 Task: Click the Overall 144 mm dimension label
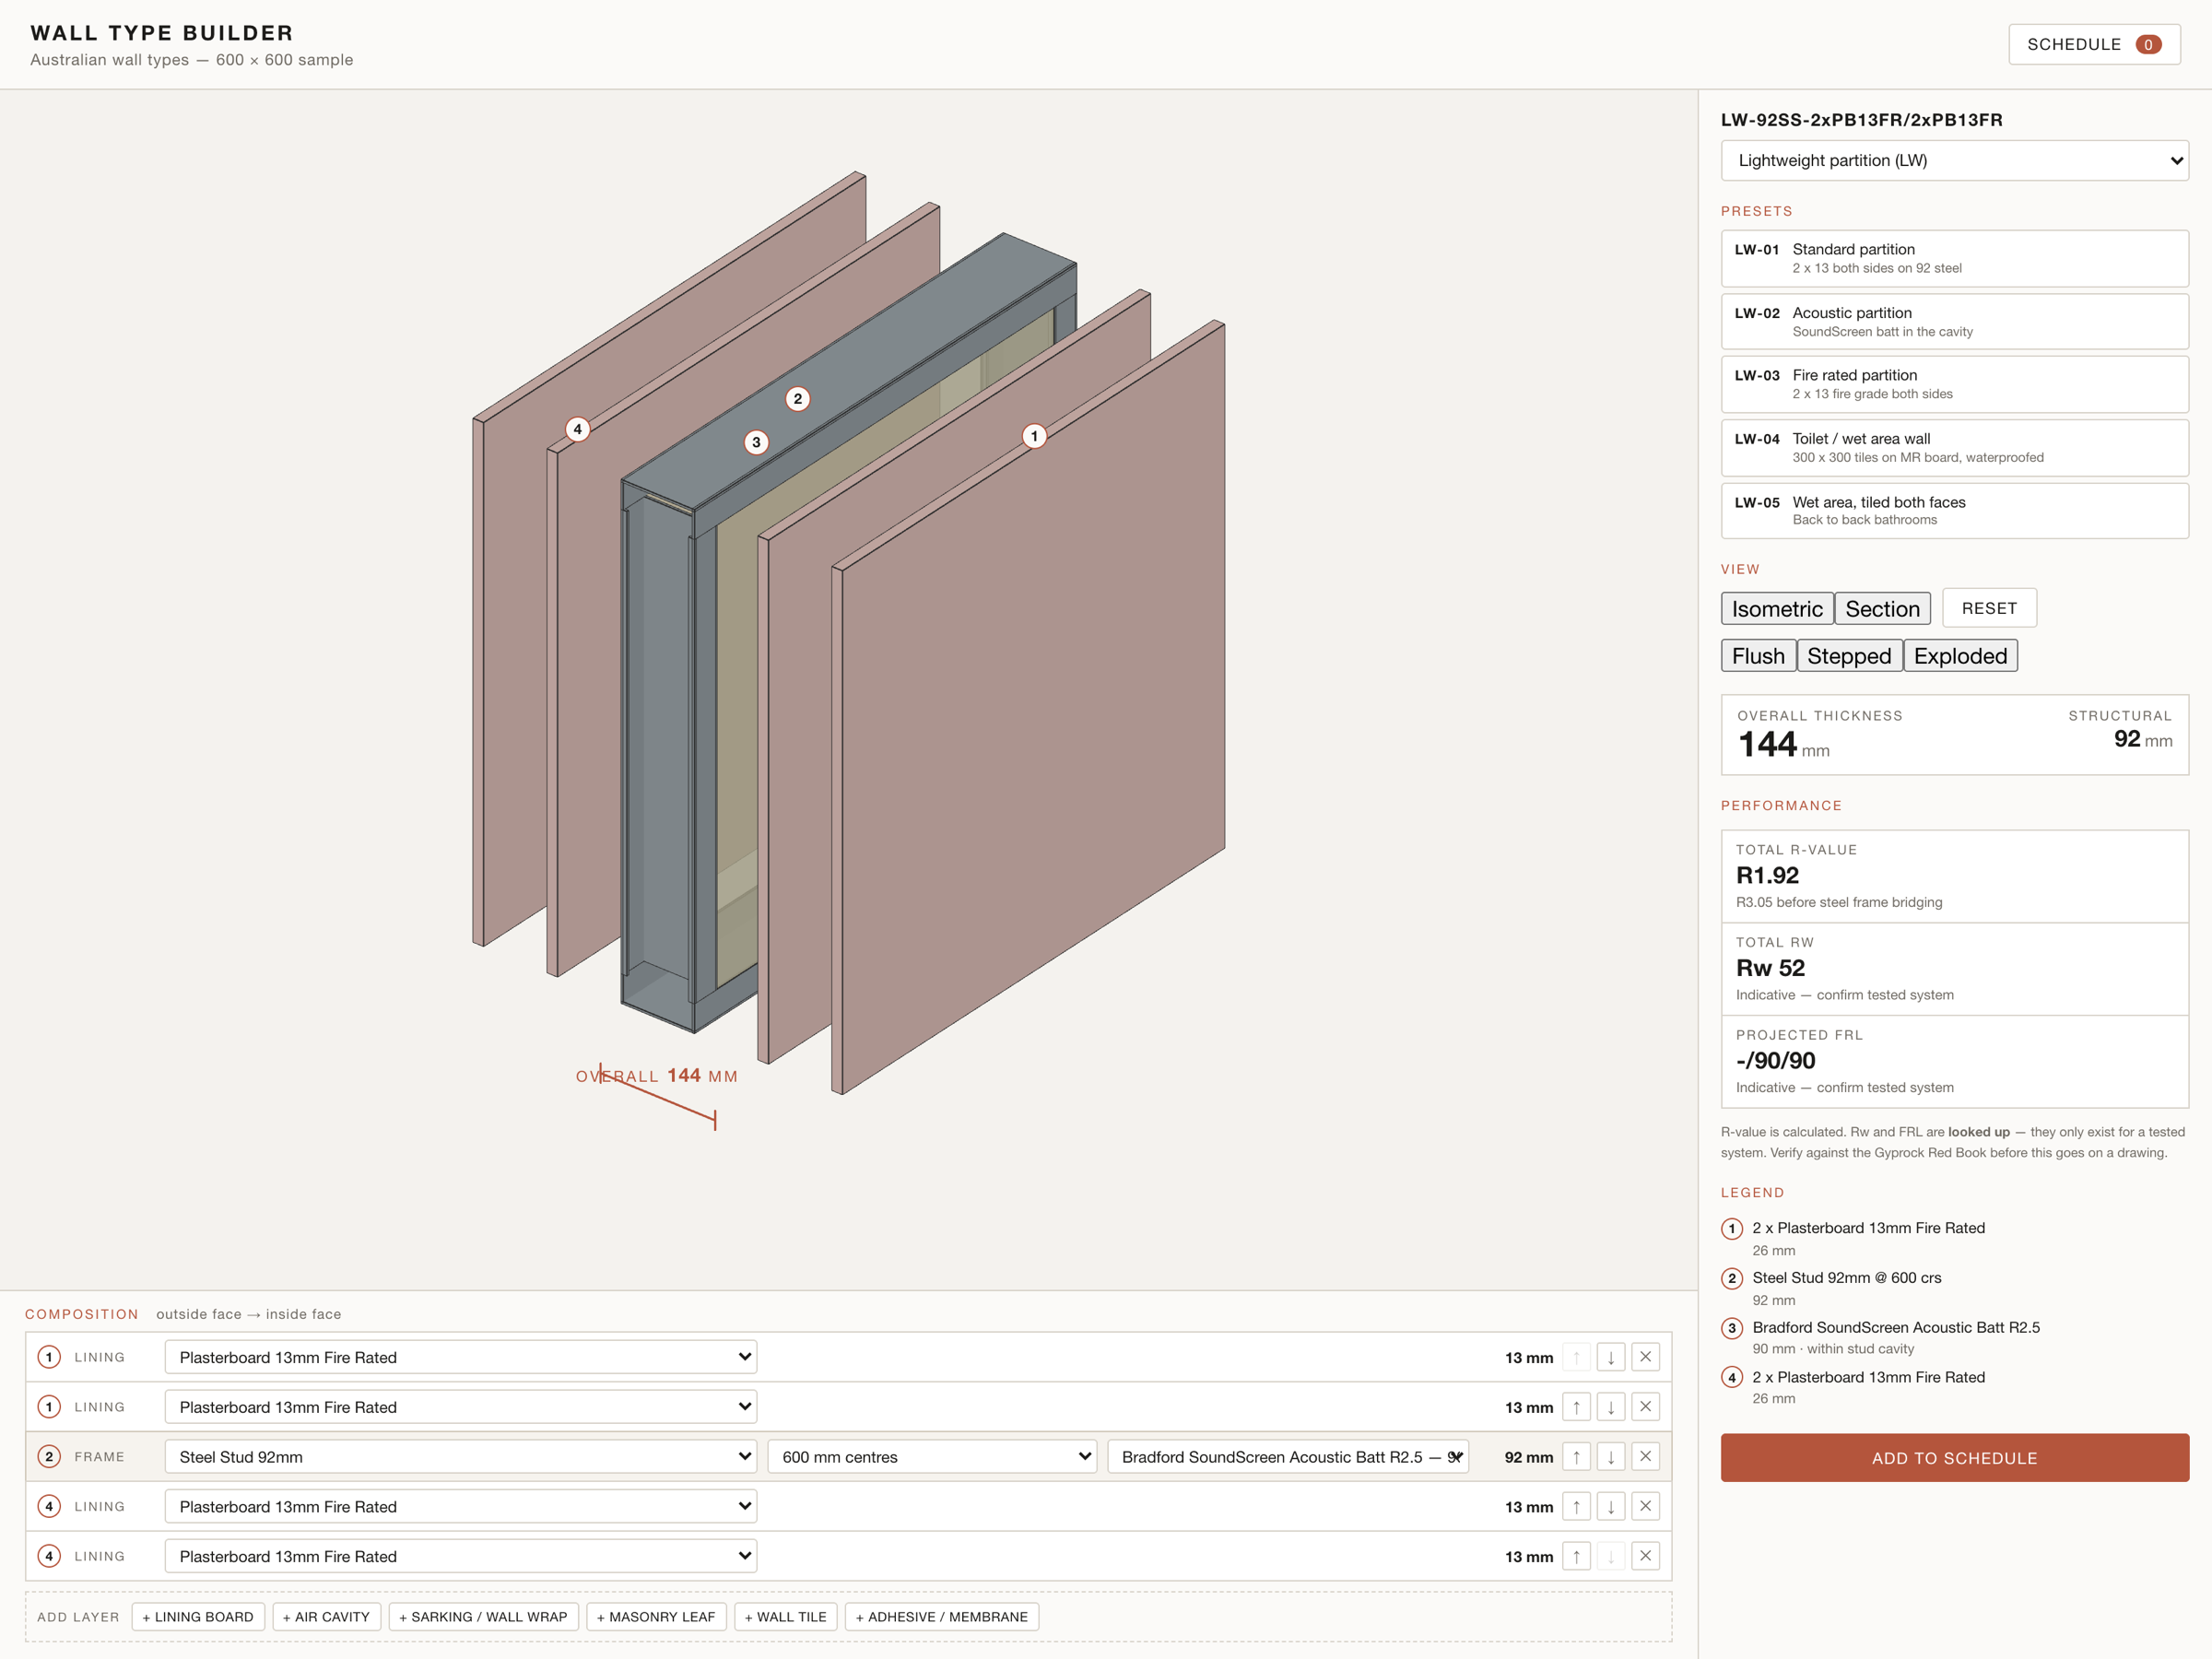[x=656, y=1076]
